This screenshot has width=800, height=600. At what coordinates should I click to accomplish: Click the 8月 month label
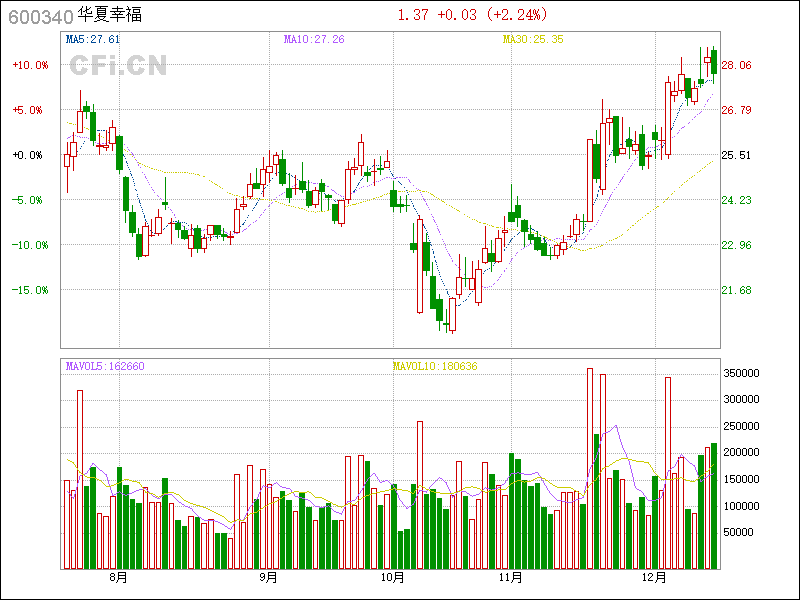pos(119,578)
